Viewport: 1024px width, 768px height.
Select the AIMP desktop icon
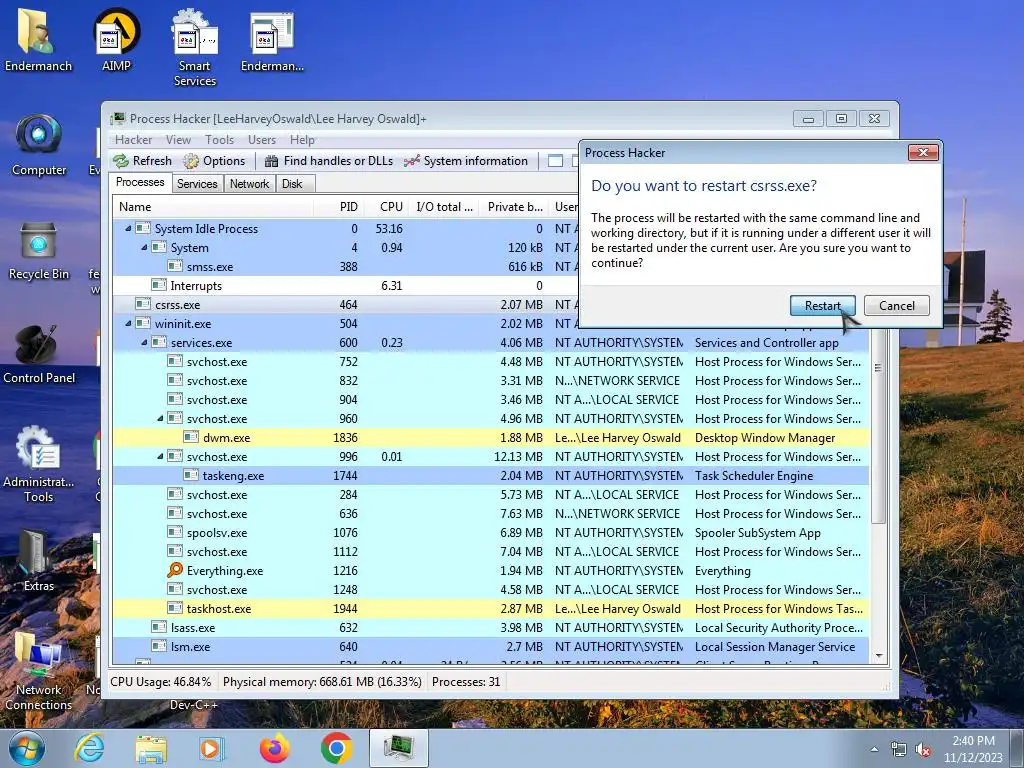[116, 40]
